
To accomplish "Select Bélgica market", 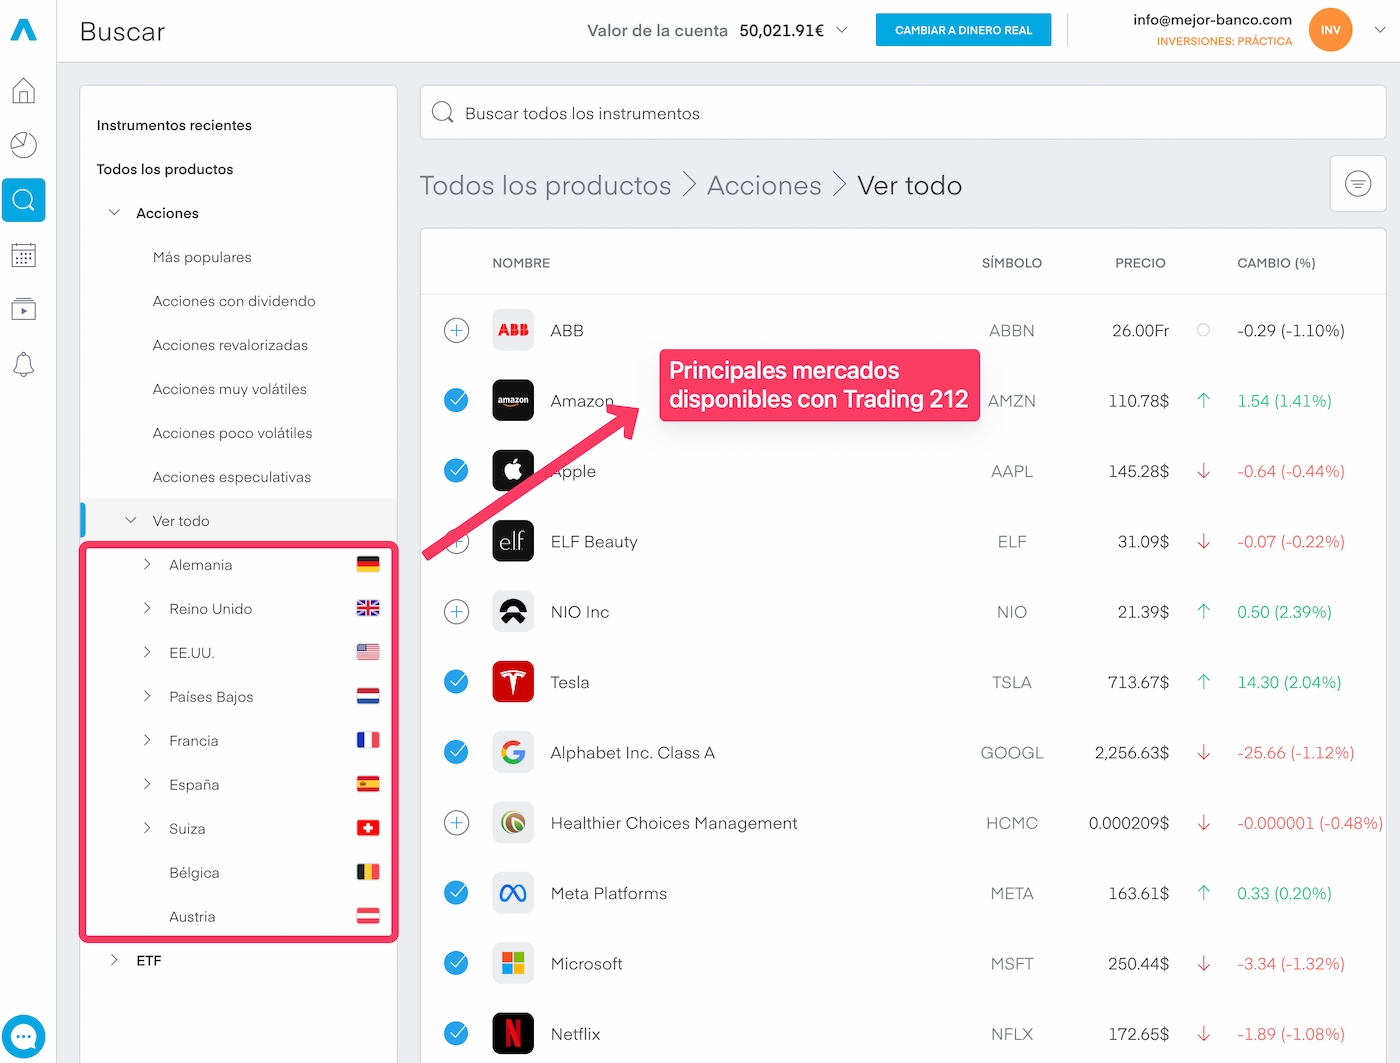I will click(x=194, y=873).
